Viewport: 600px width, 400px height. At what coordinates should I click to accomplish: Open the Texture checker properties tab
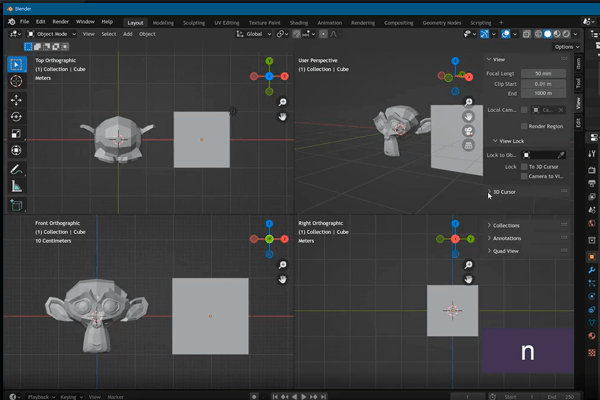click(x=592, y=353)
